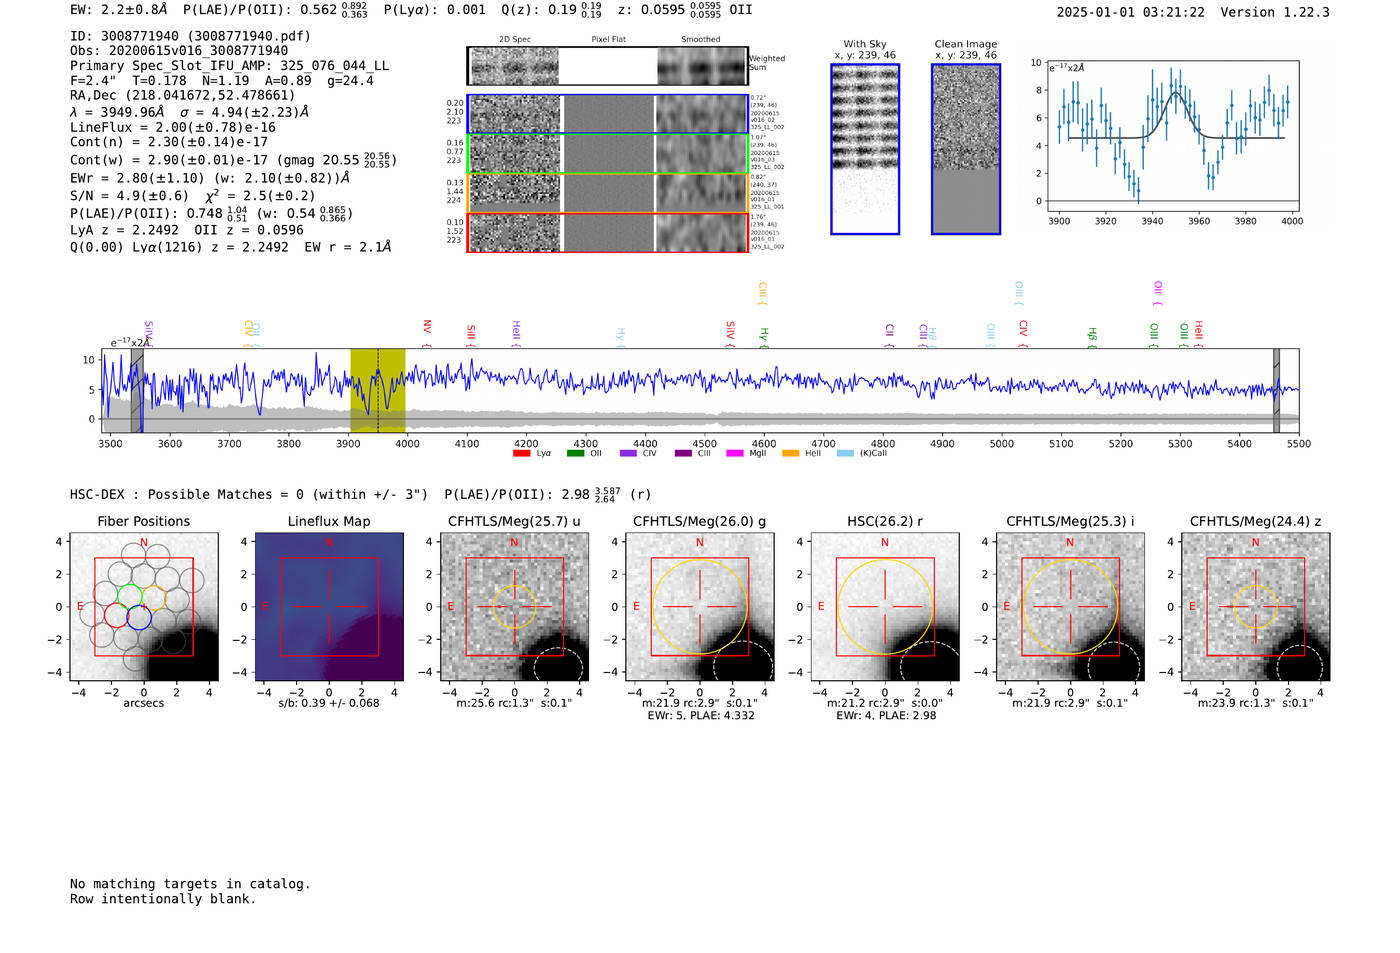Click the Weighted Sum smoothed spectrum
The width and height of the screenshot is (1400, 953).
pos(702,66)
